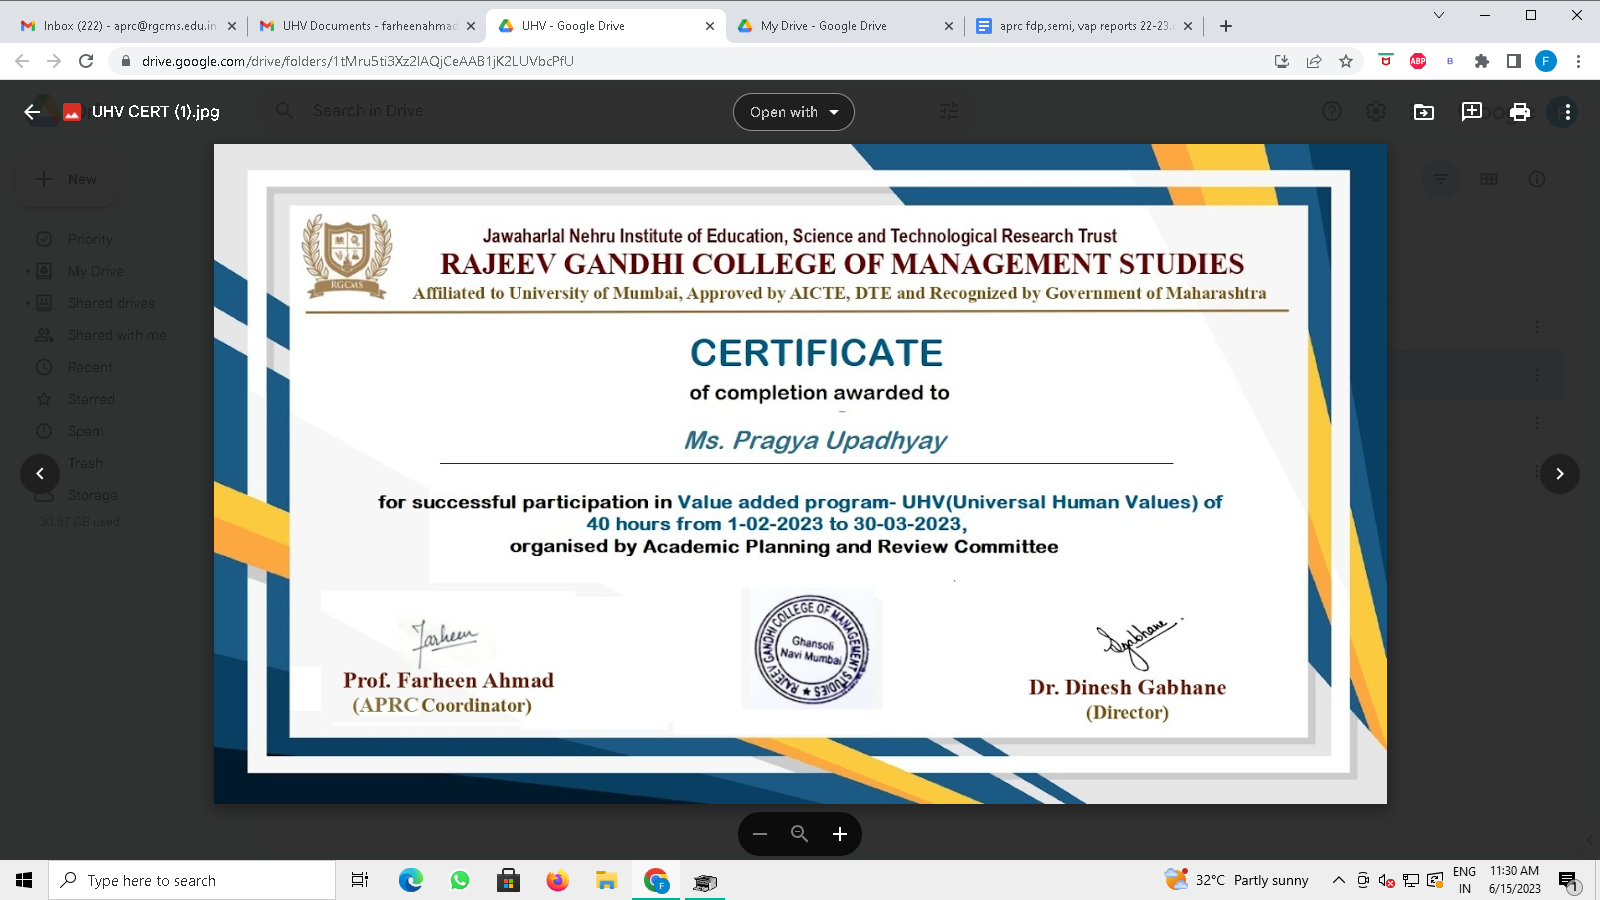Select Recent in Drive sidebar
Image resolution: width=1600 pixels, height=900 pixels.
click(90, 367)
